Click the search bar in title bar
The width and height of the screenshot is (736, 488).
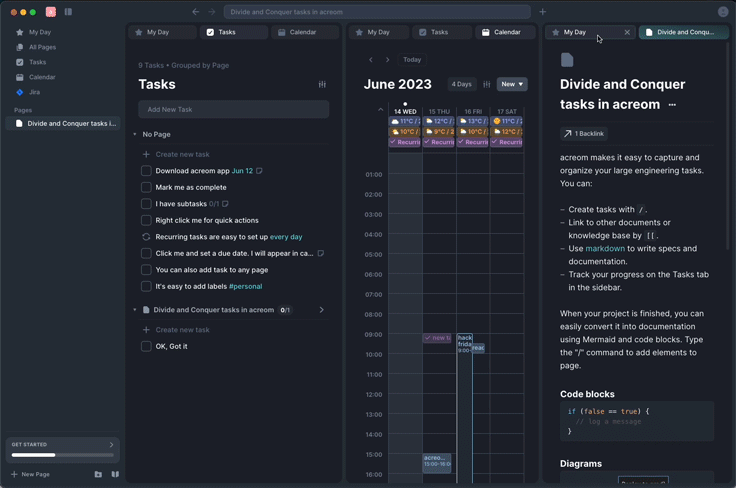click(377, 12)
